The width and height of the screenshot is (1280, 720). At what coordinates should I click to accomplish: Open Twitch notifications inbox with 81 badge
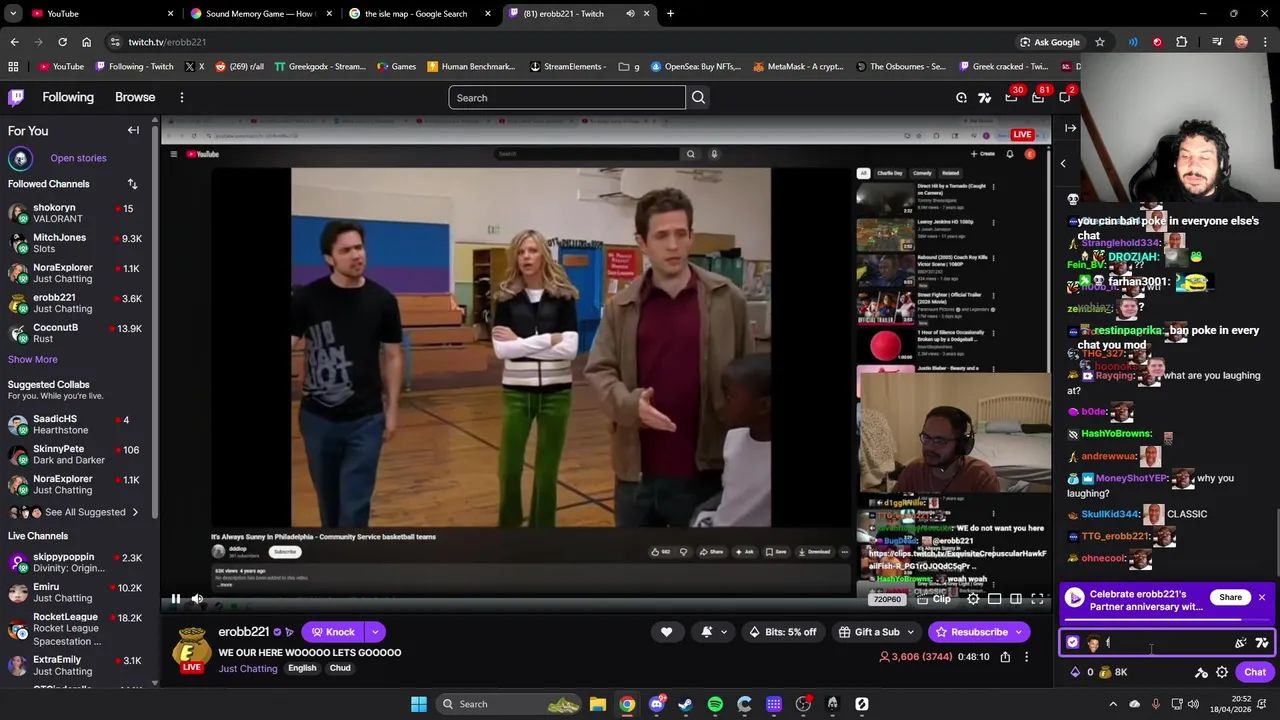click(1038, 97)
